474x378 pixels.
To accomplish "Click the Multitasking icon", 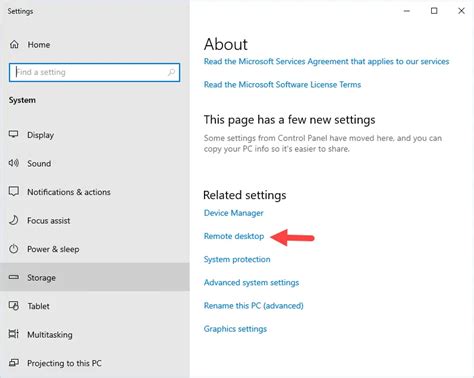I will [x=13, y=334].
